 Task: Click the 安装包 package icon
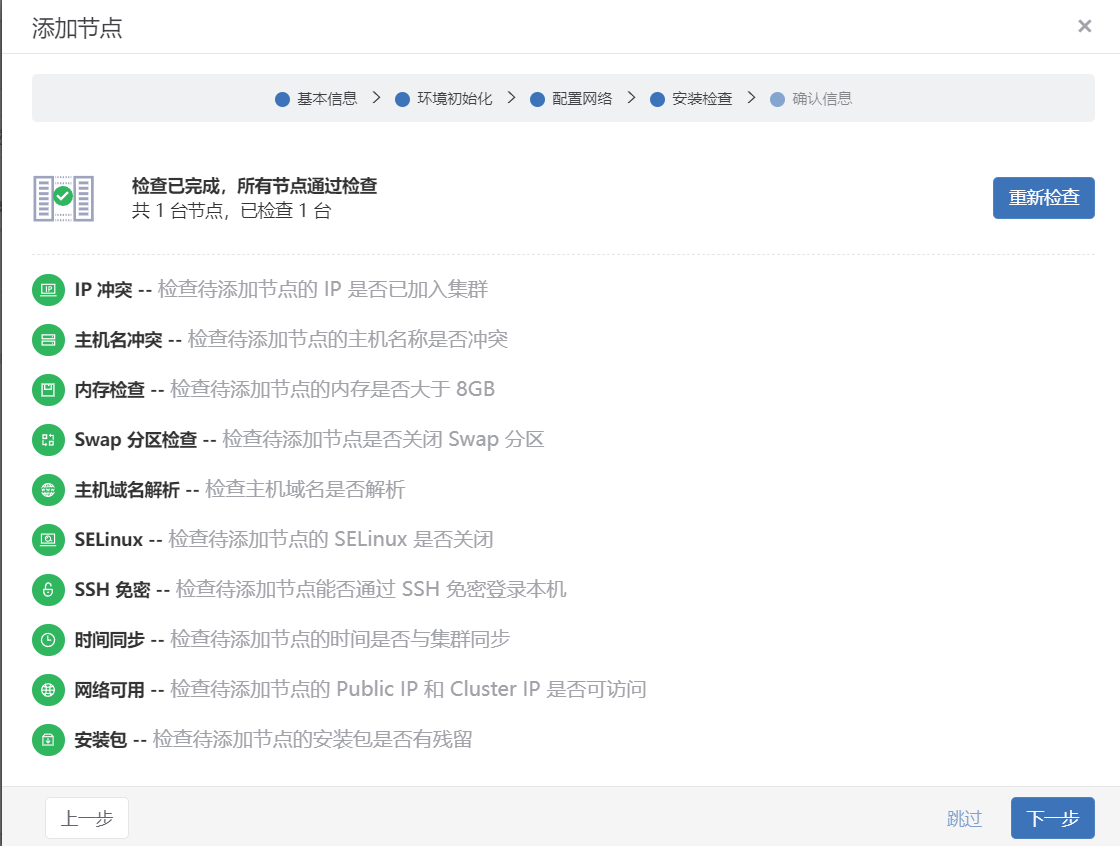click(x=46, y=739)
